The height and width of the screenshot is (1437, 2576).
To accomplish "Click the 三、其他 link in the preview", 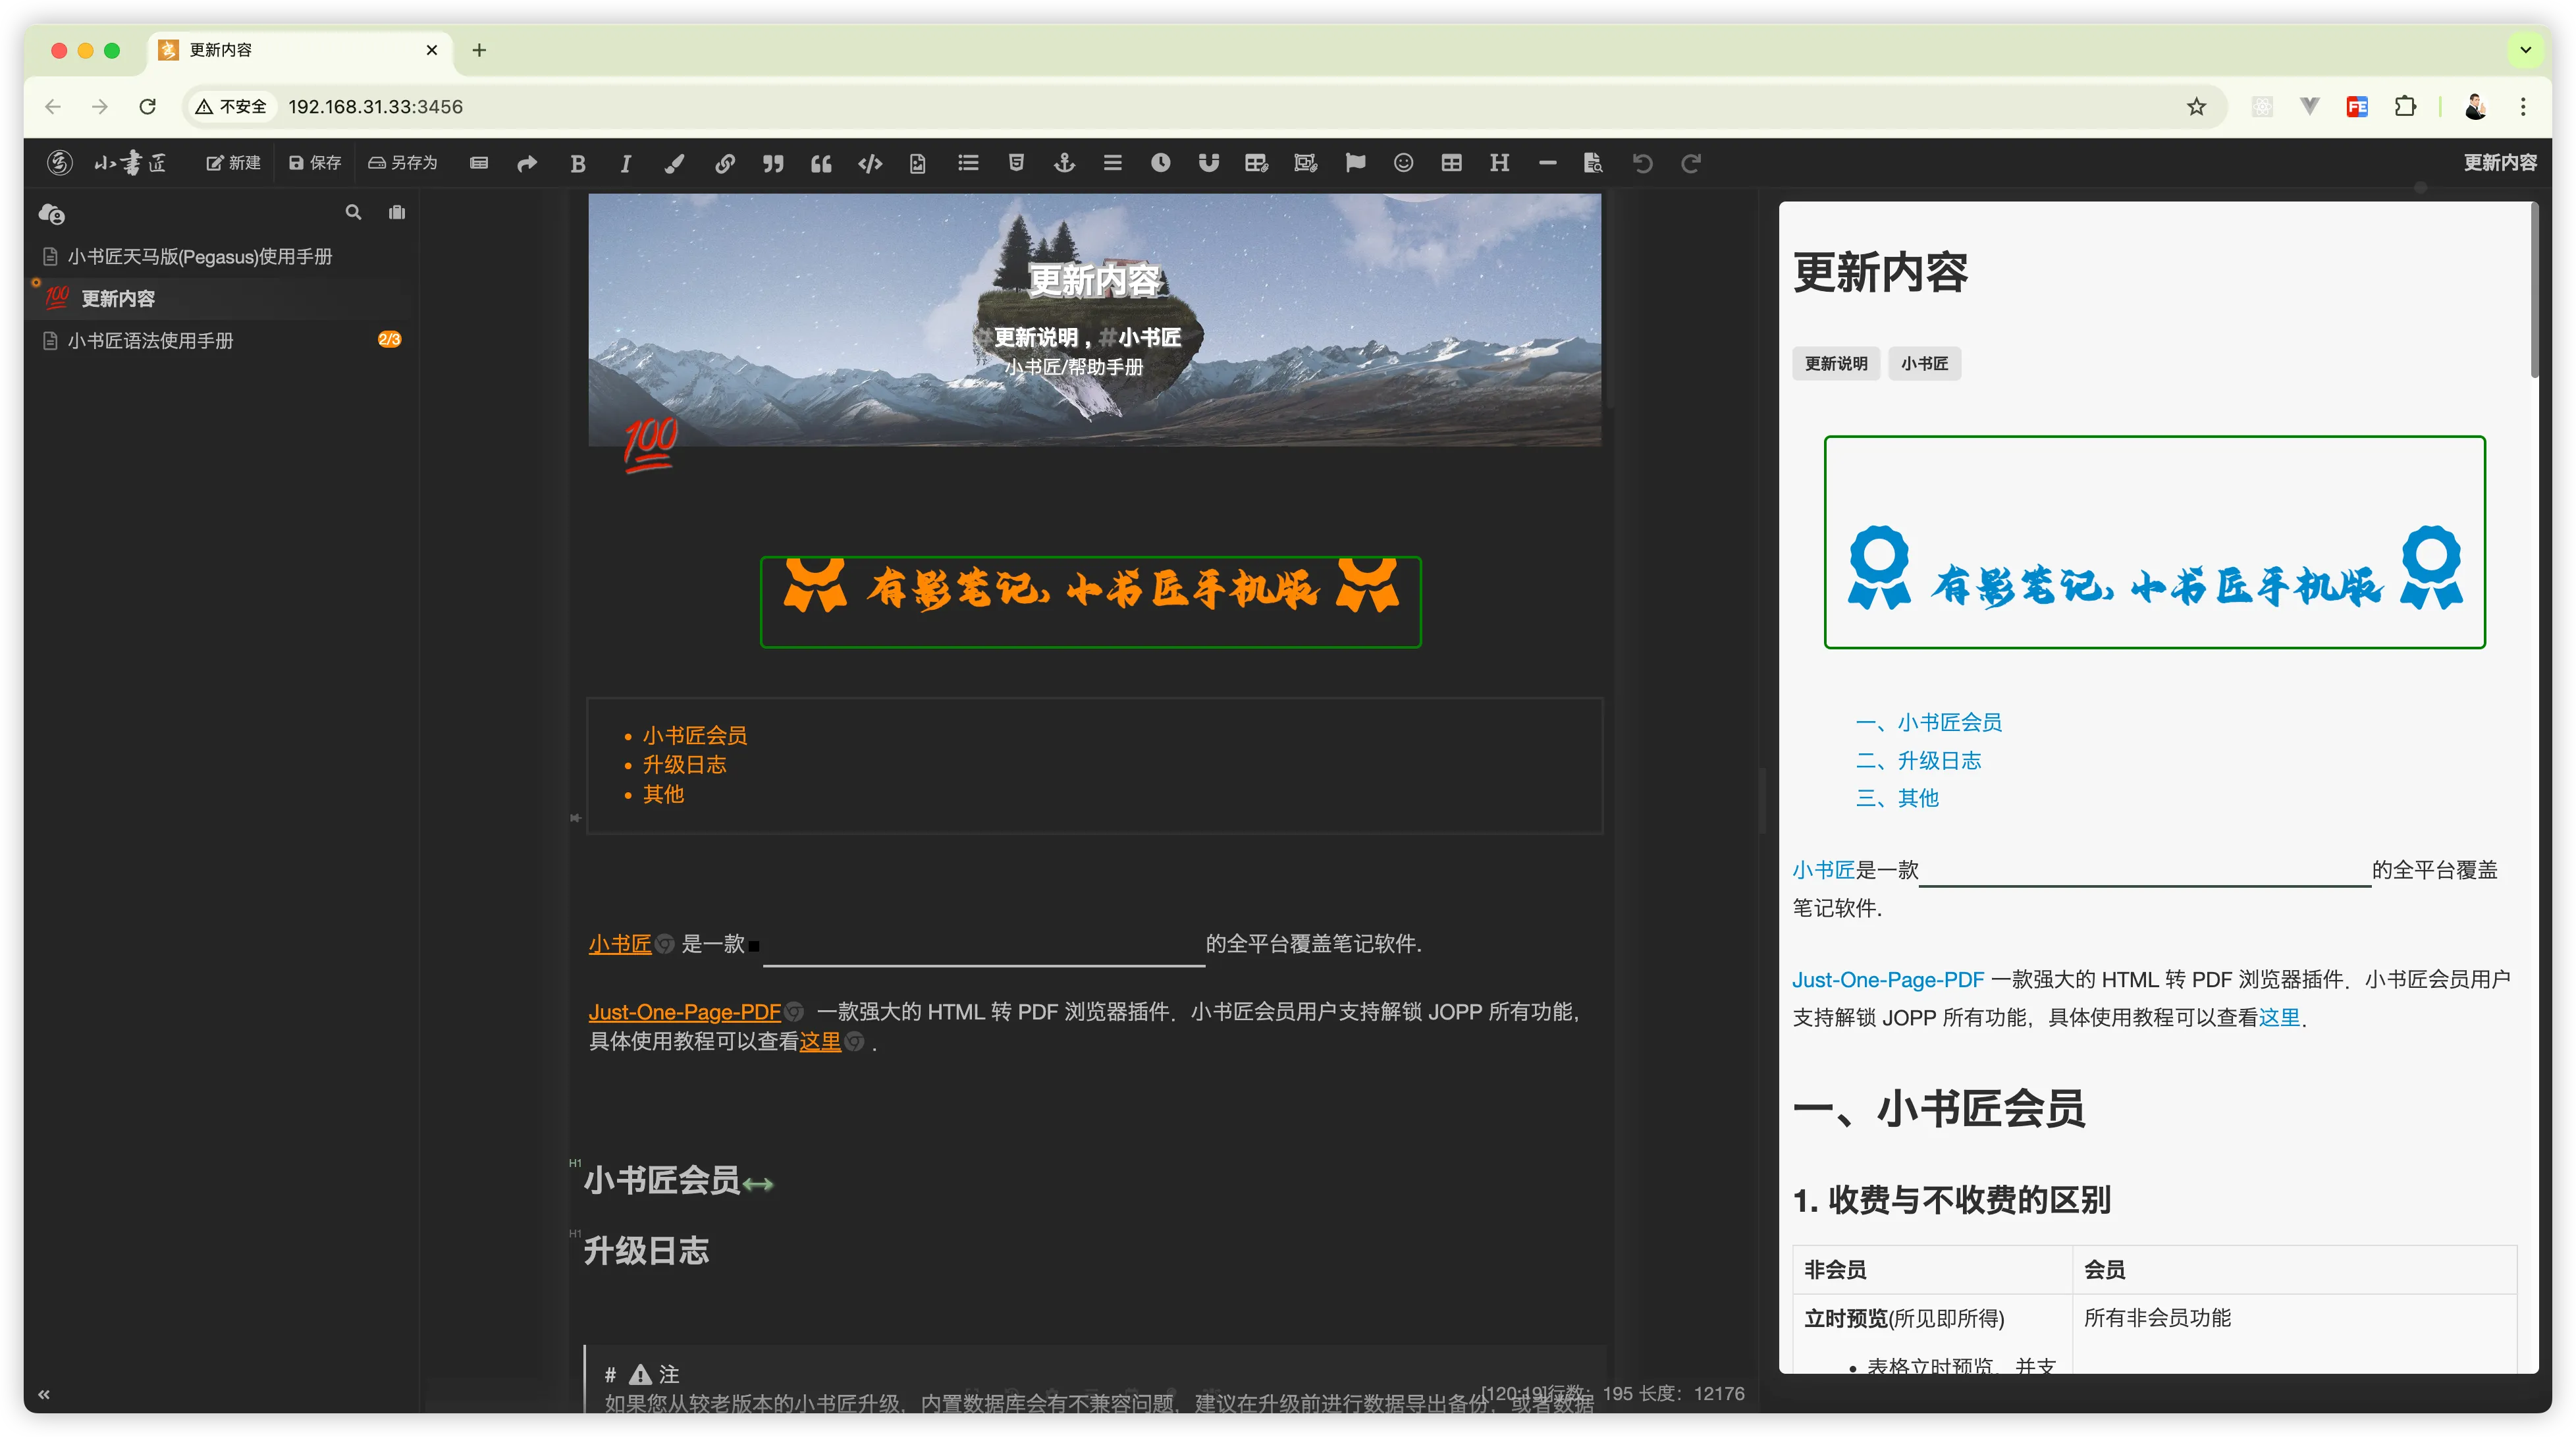I will point(1897,798).
